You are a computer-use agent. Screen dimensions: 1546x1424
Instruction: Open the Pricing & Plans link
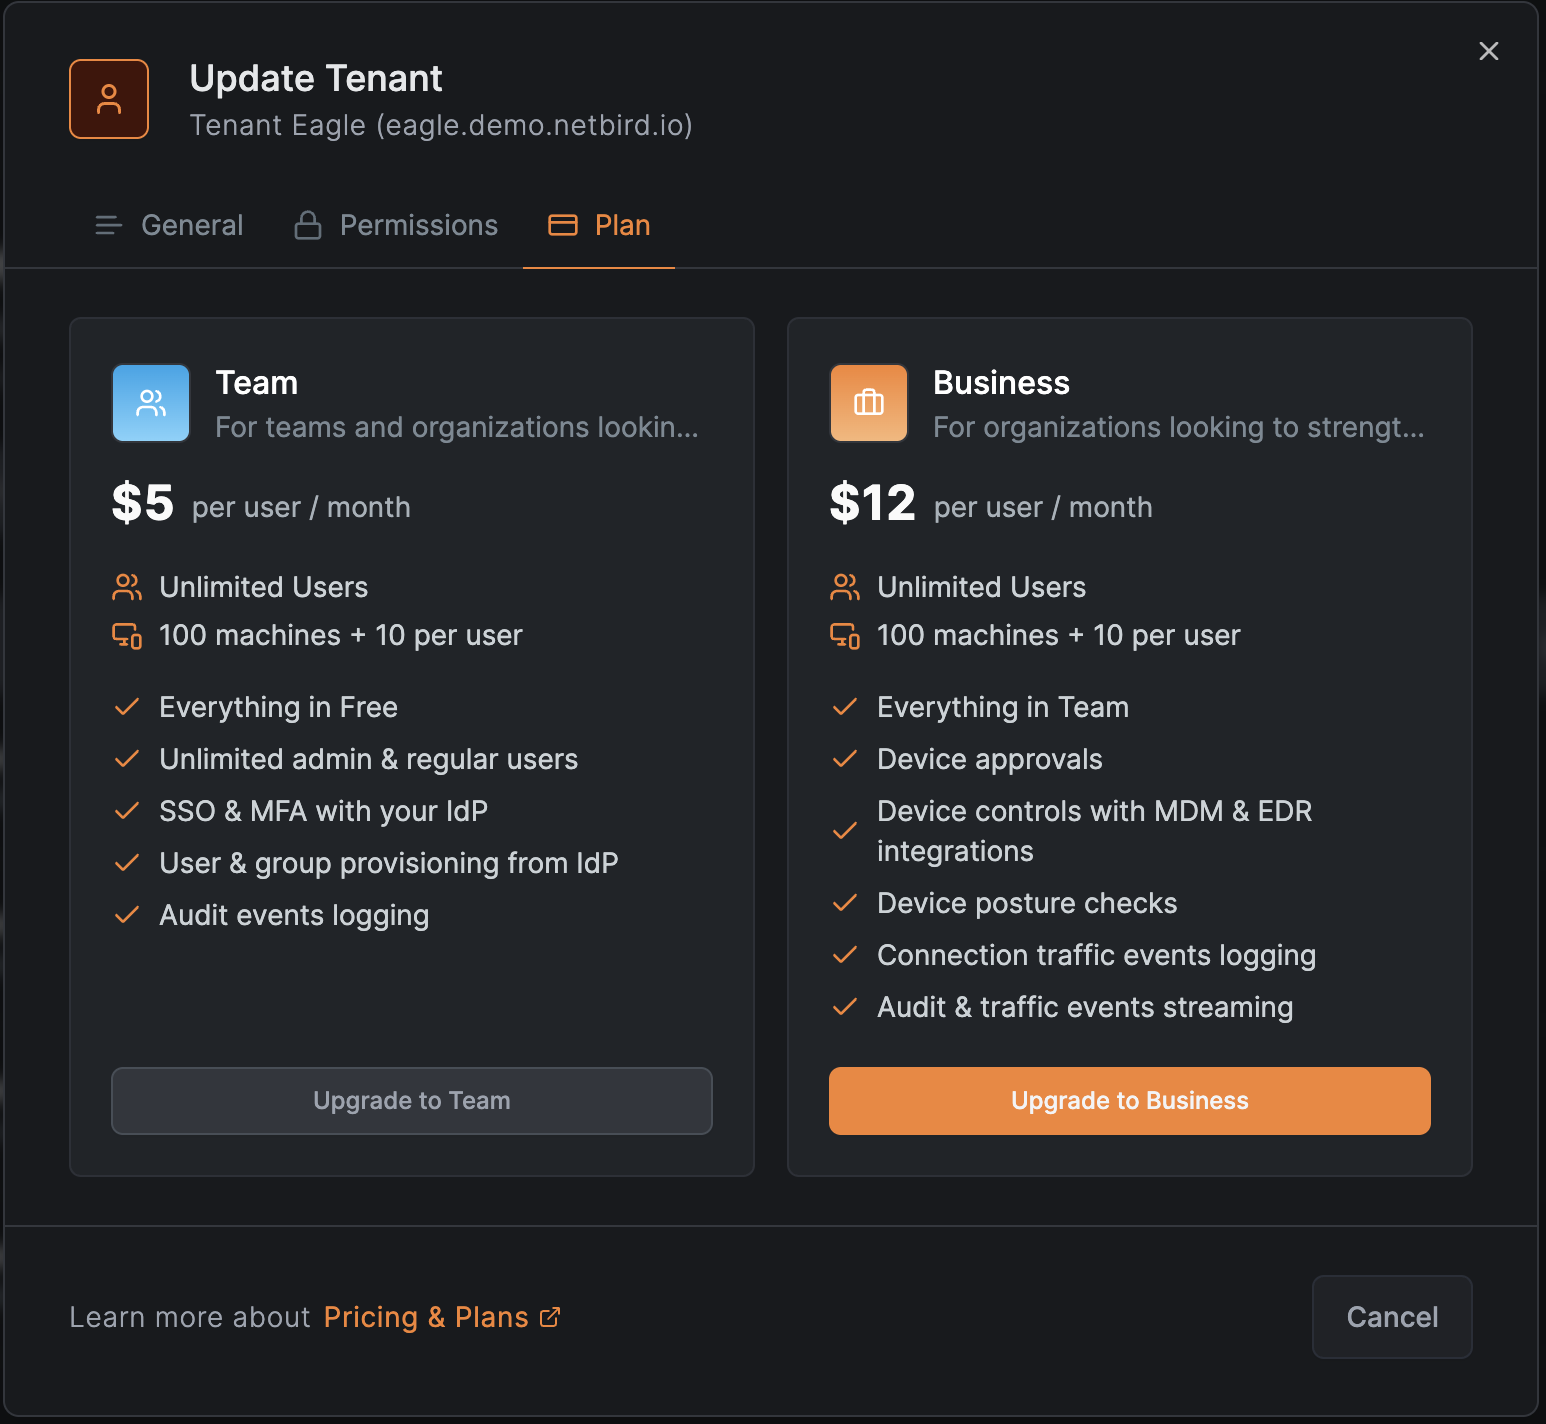pos(425,1317)
